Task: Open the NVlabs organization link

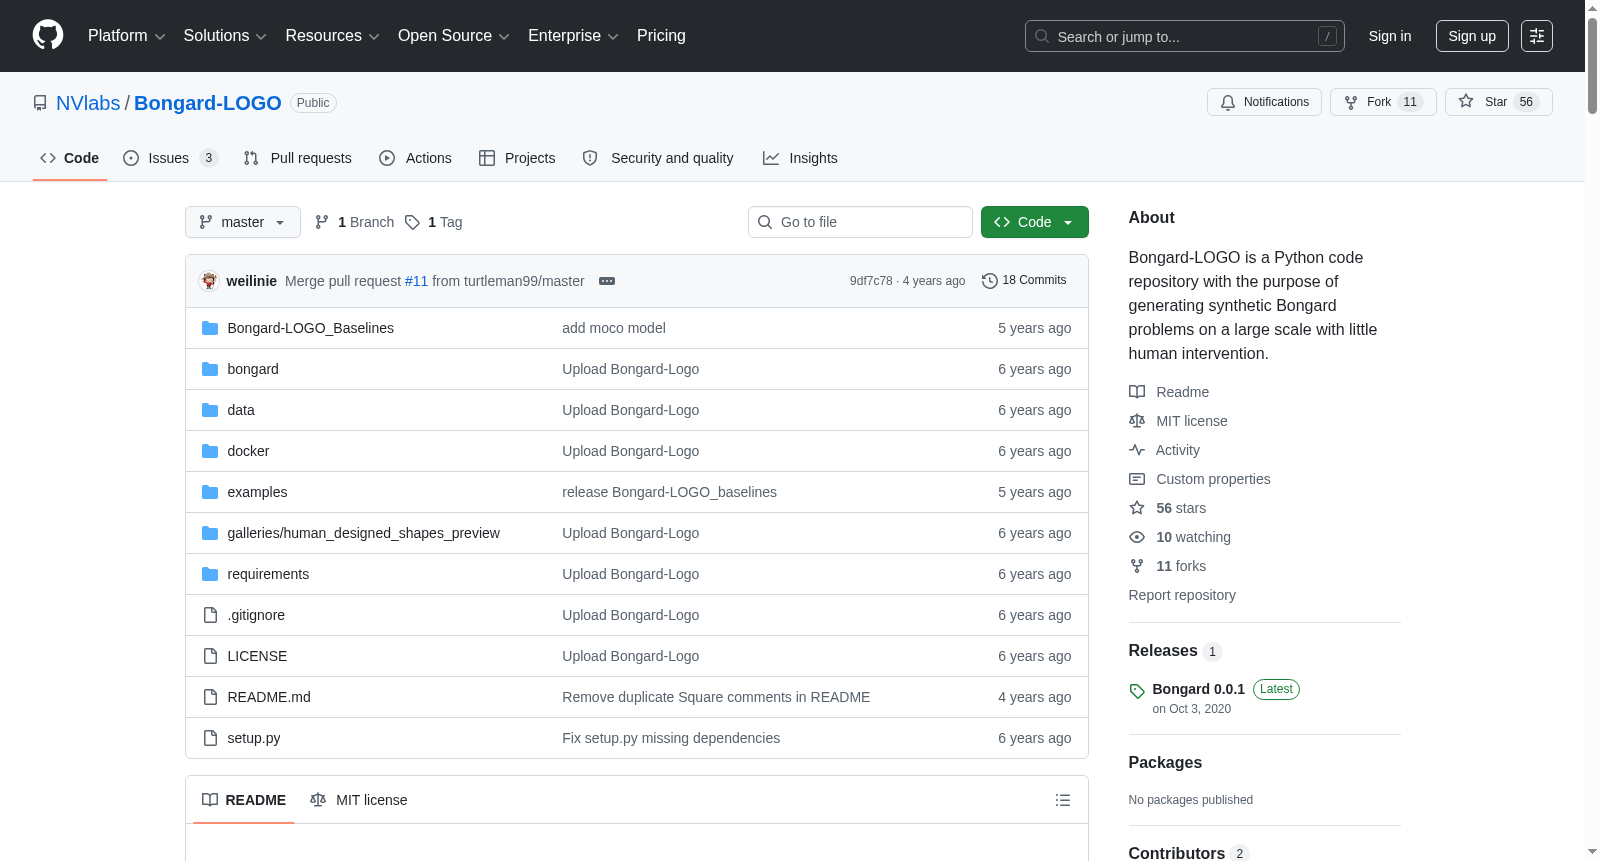Action: coord(88,103)
